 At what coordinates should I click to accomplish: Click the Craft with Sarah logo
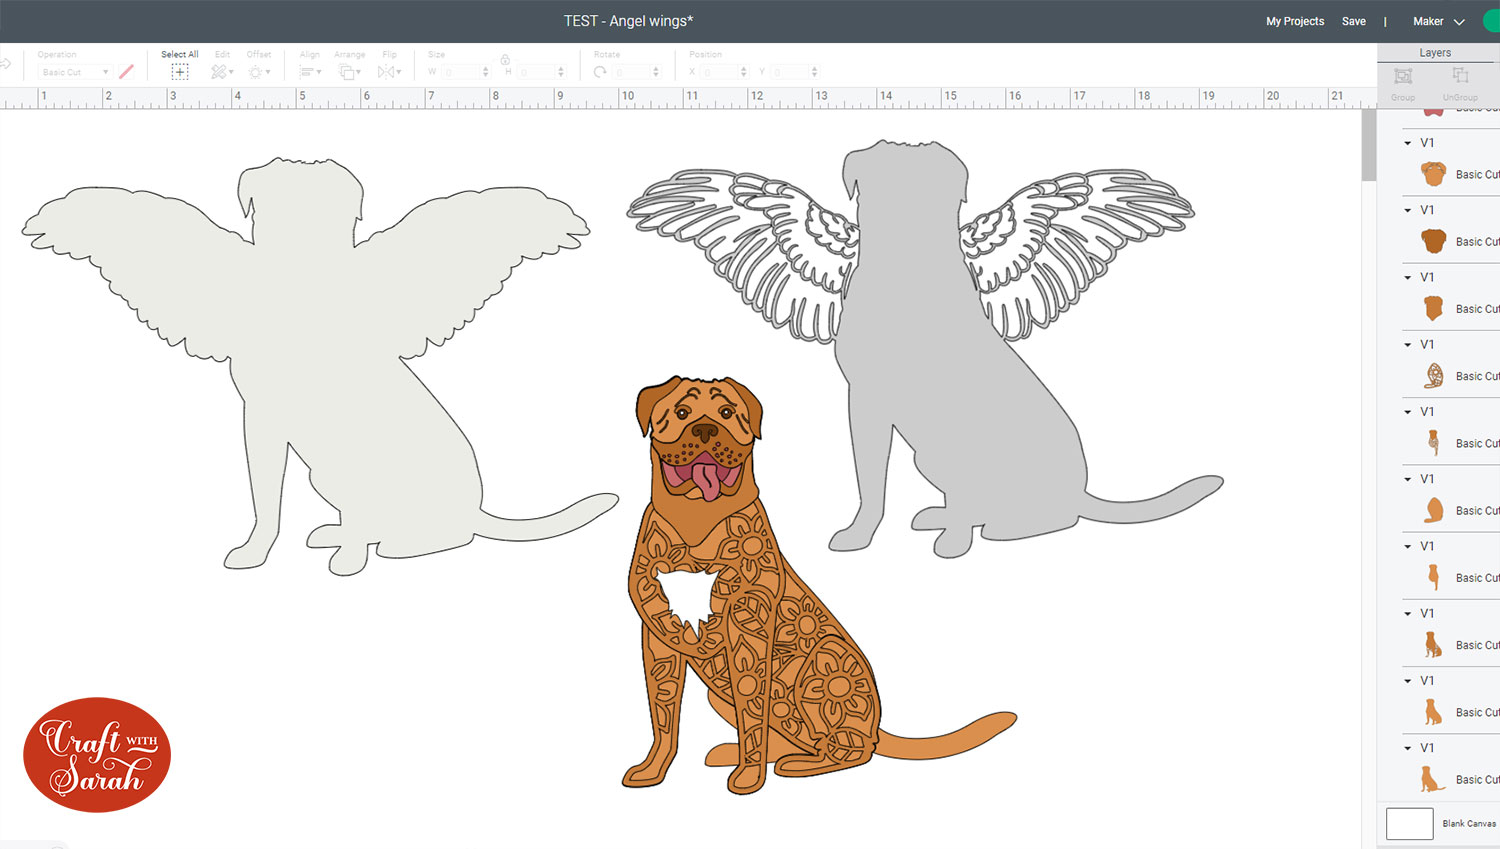coord(95,755)
